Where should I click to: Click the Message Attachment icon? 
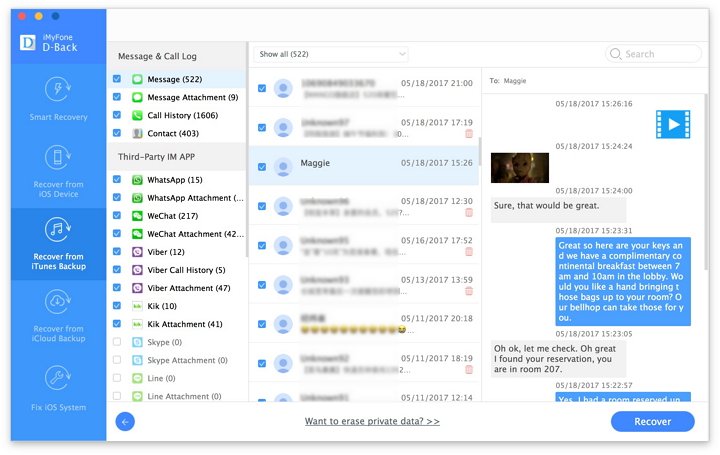click(x=137, y=97)
